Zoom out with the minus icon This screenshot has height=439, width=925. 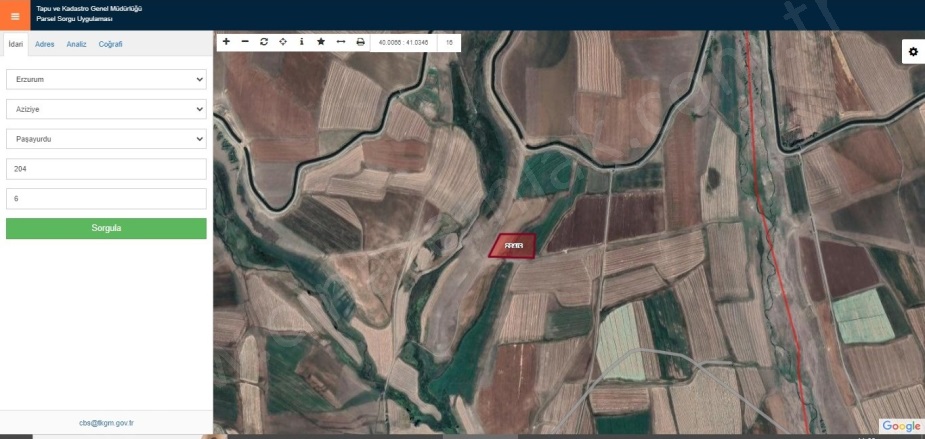coord(245,42)
